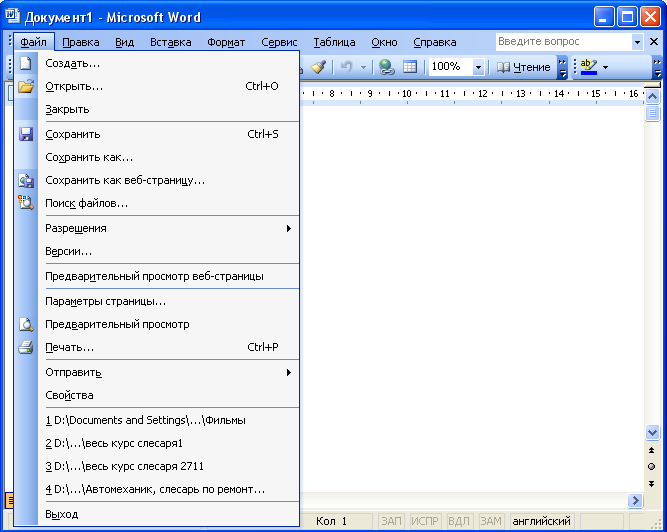Click английский language in status bar

(542, 521)
